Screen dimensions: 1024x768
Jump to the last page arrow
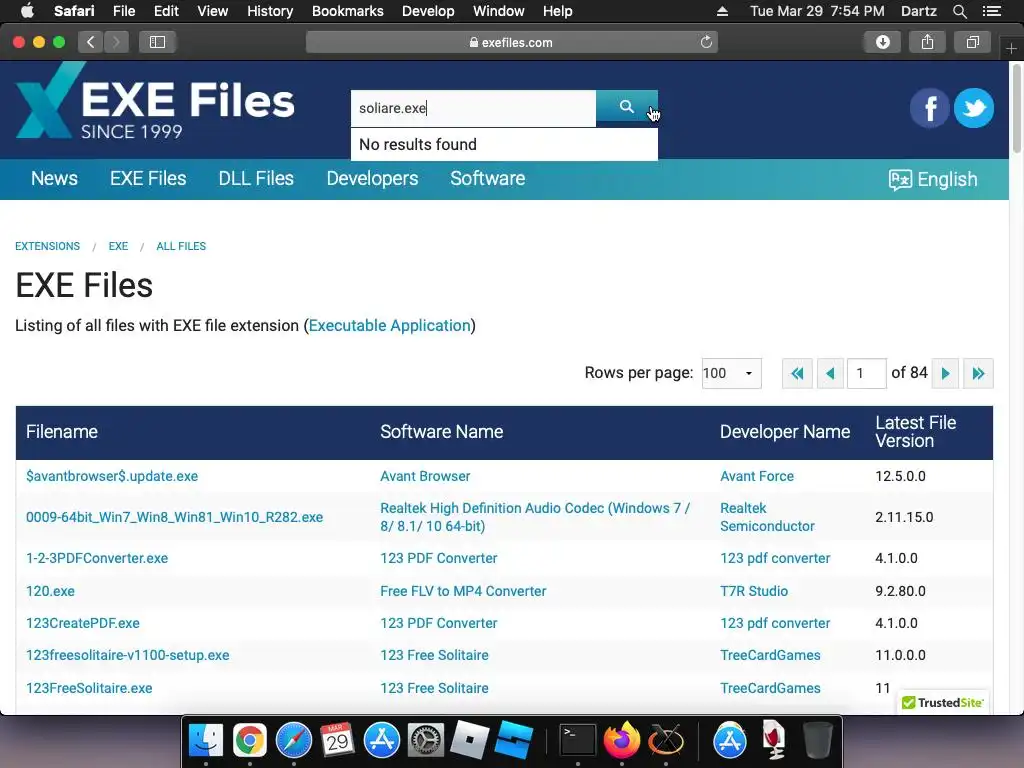coord(978,374)
